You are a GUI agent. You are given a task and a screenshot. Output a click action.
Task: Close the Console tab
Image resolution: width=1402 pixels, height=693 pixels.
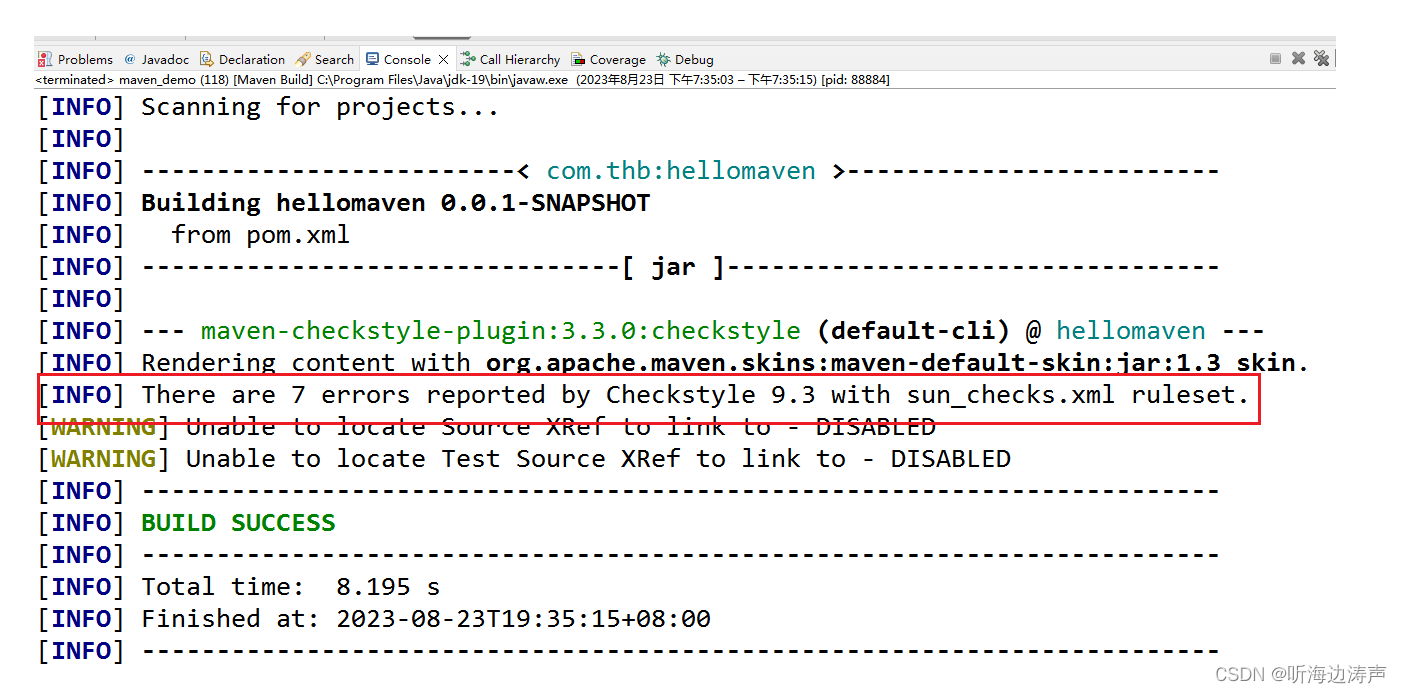click(443, 59)
